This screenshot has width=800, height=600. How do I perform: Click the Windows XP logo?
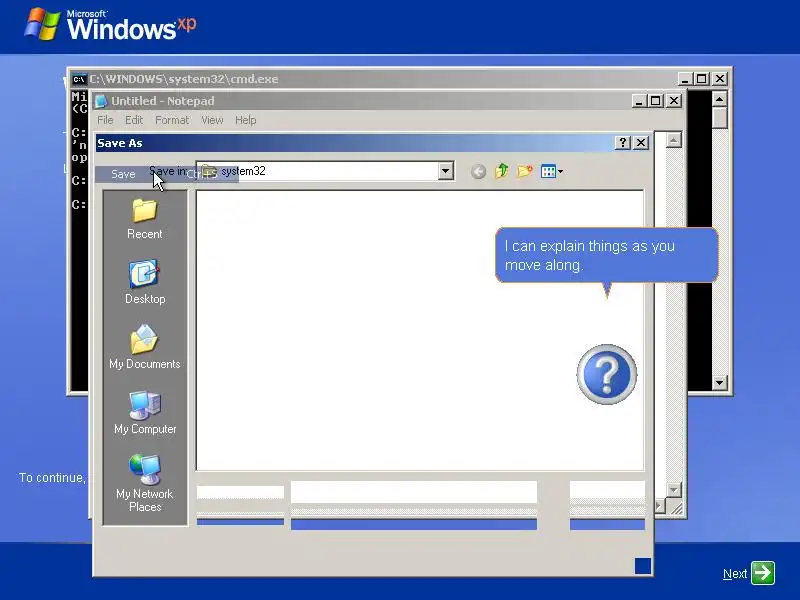coord(110,24)
